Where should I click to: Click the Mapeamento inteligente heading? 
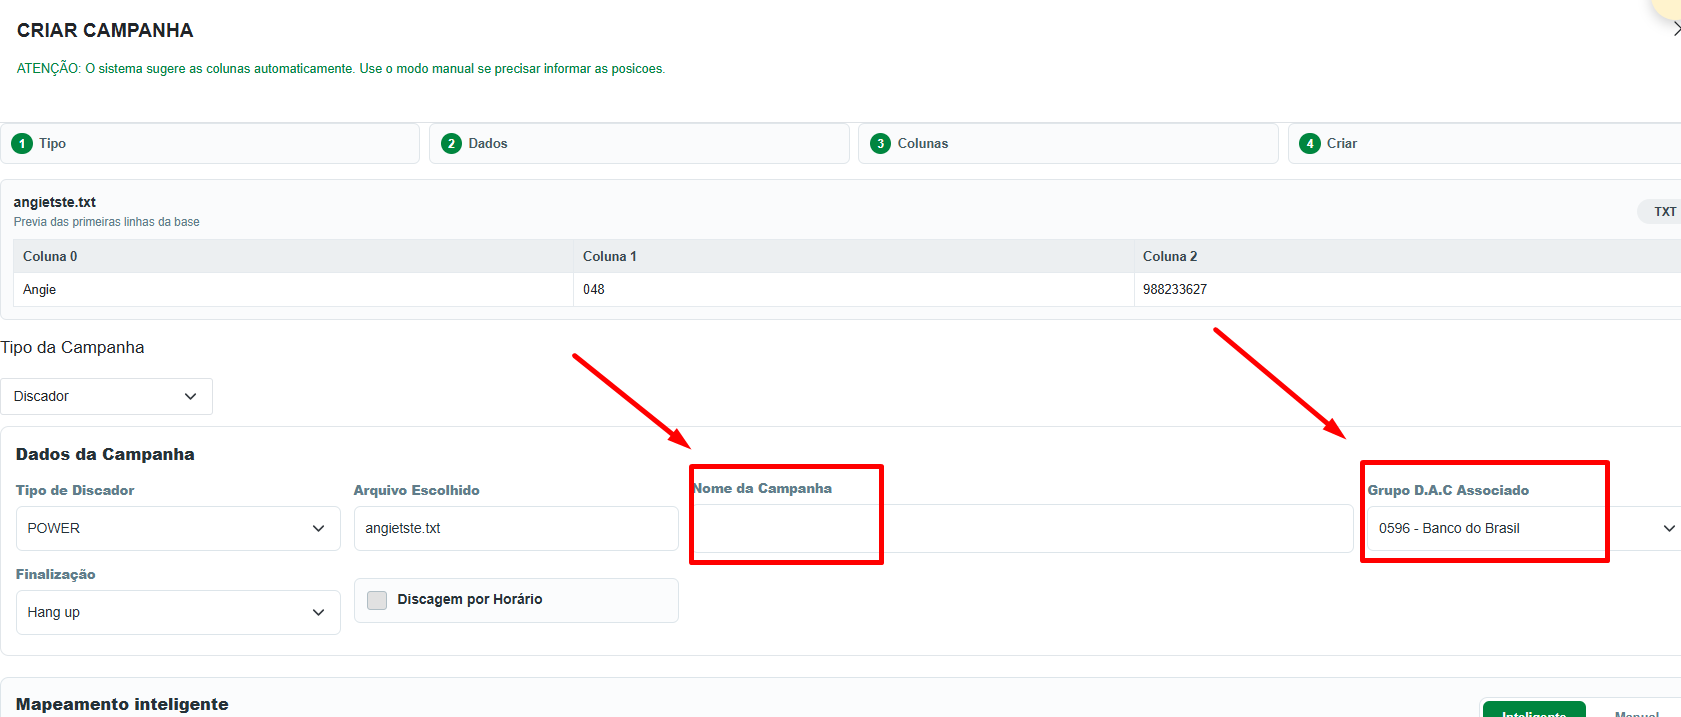pyautogui.click(x=122, y=705)
